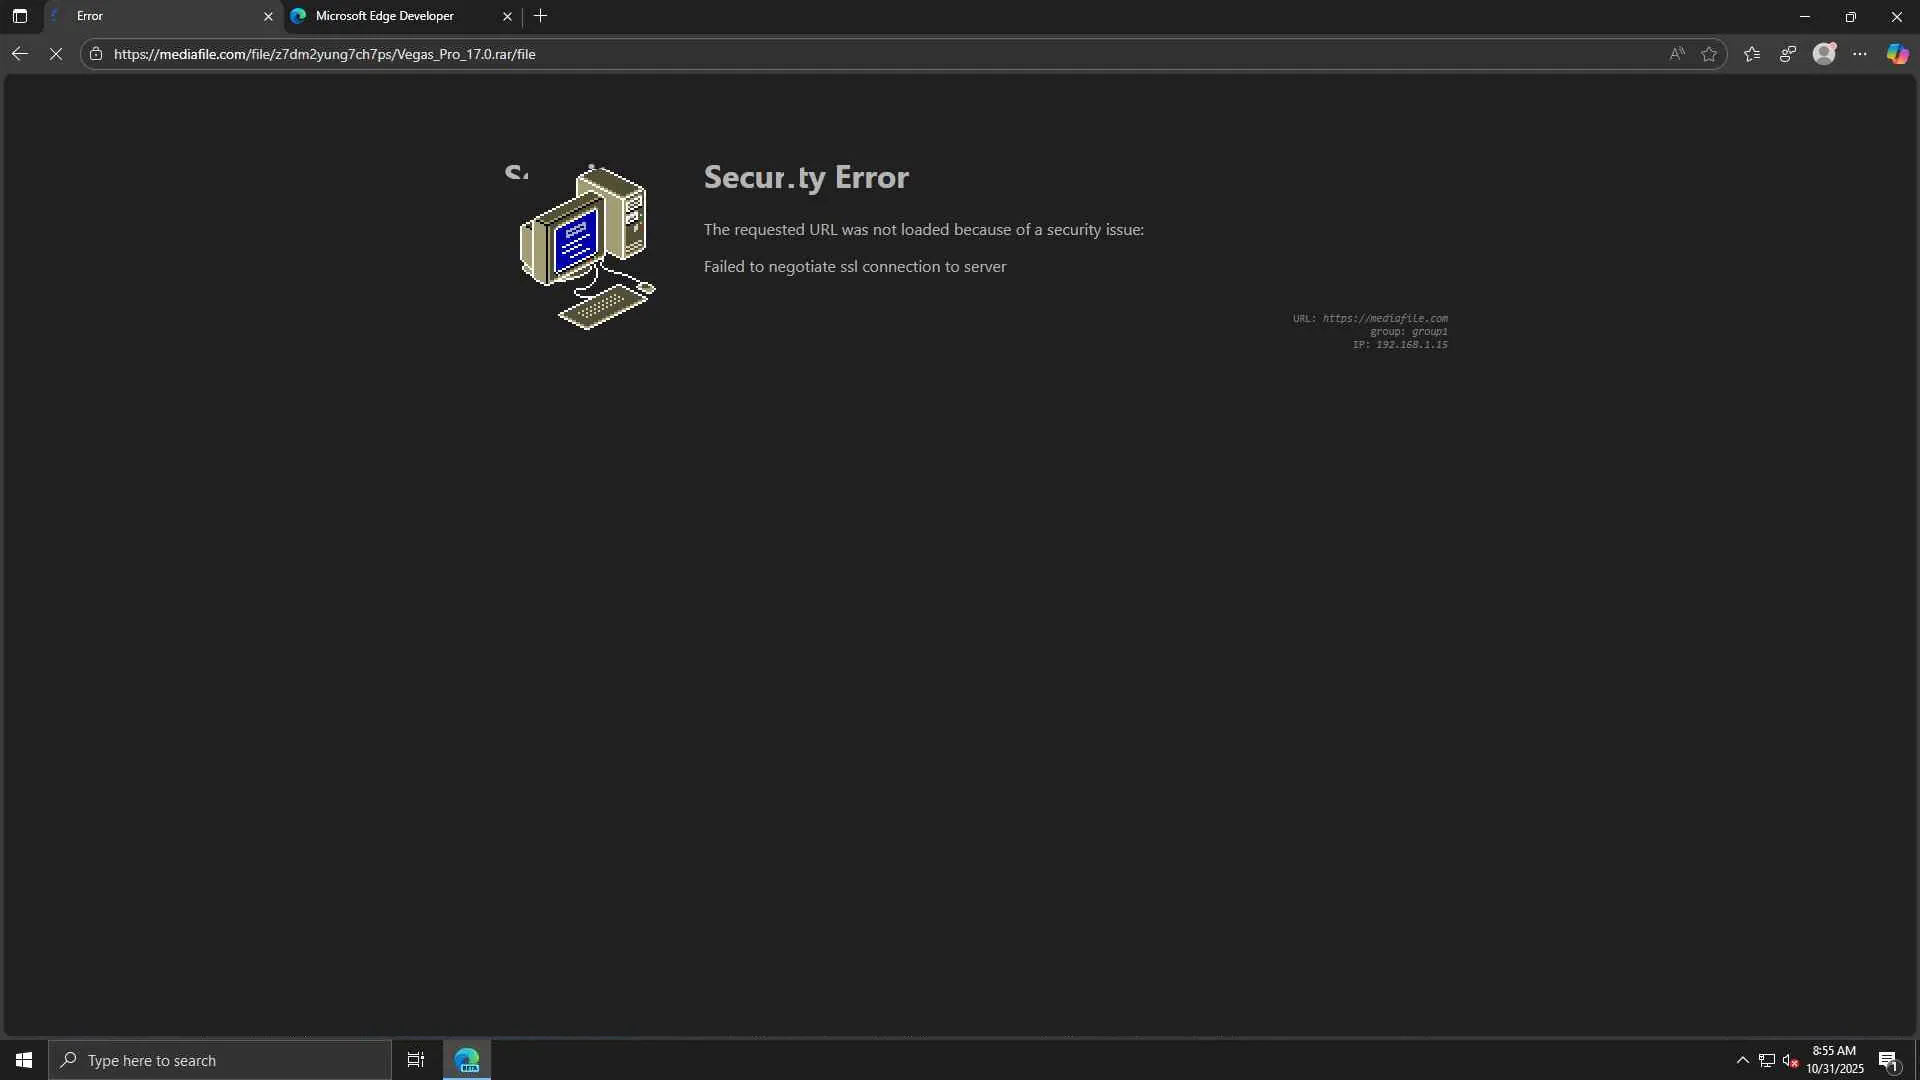Stop loading the page
The height and width of the screenshot is (1080, 1920).
(56, 54)
